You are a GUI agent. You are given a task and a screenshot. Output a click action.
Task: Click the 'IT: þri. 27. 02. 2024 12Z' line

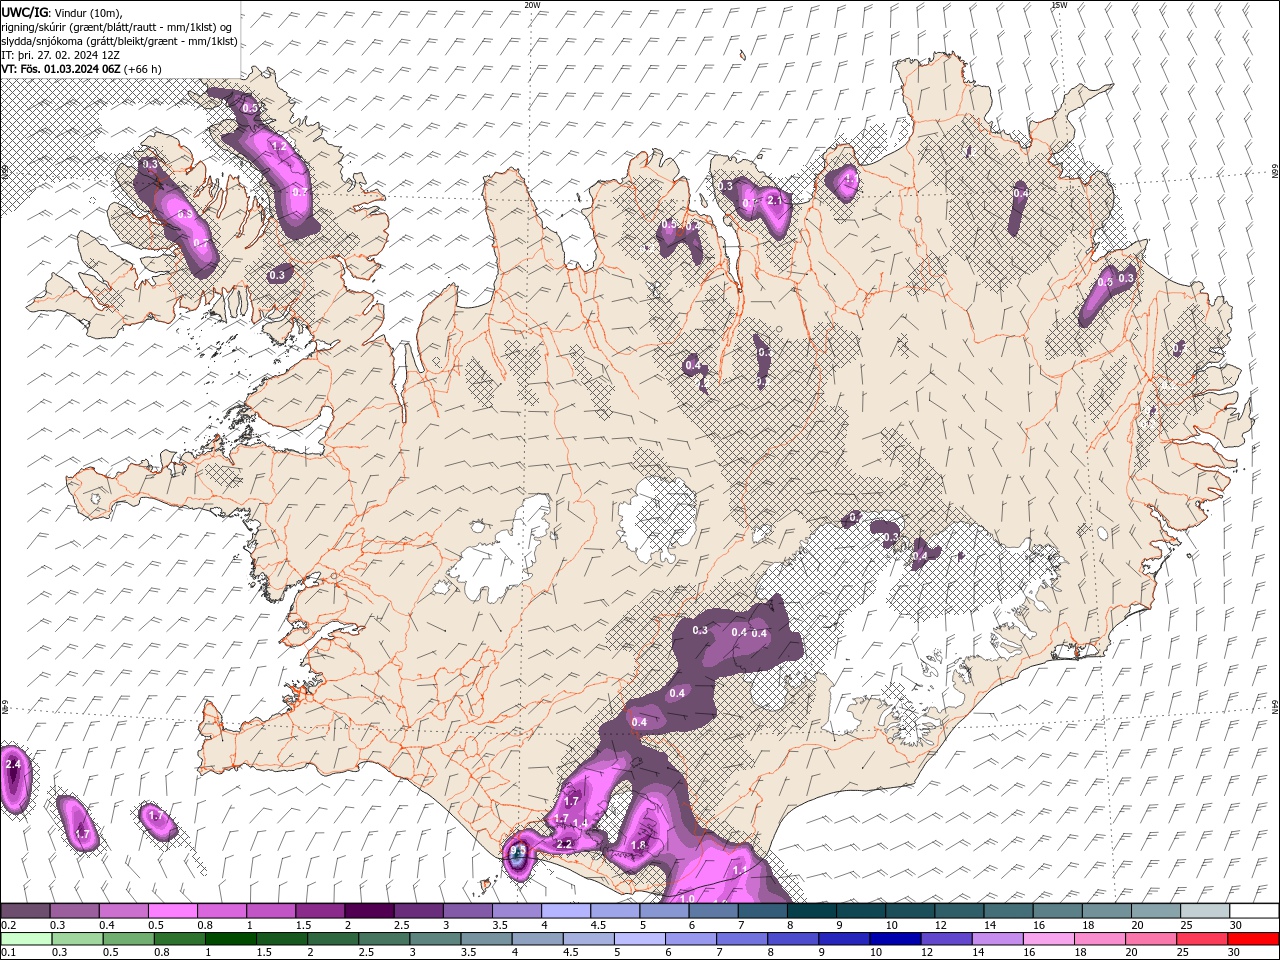(x=60, y=55)
